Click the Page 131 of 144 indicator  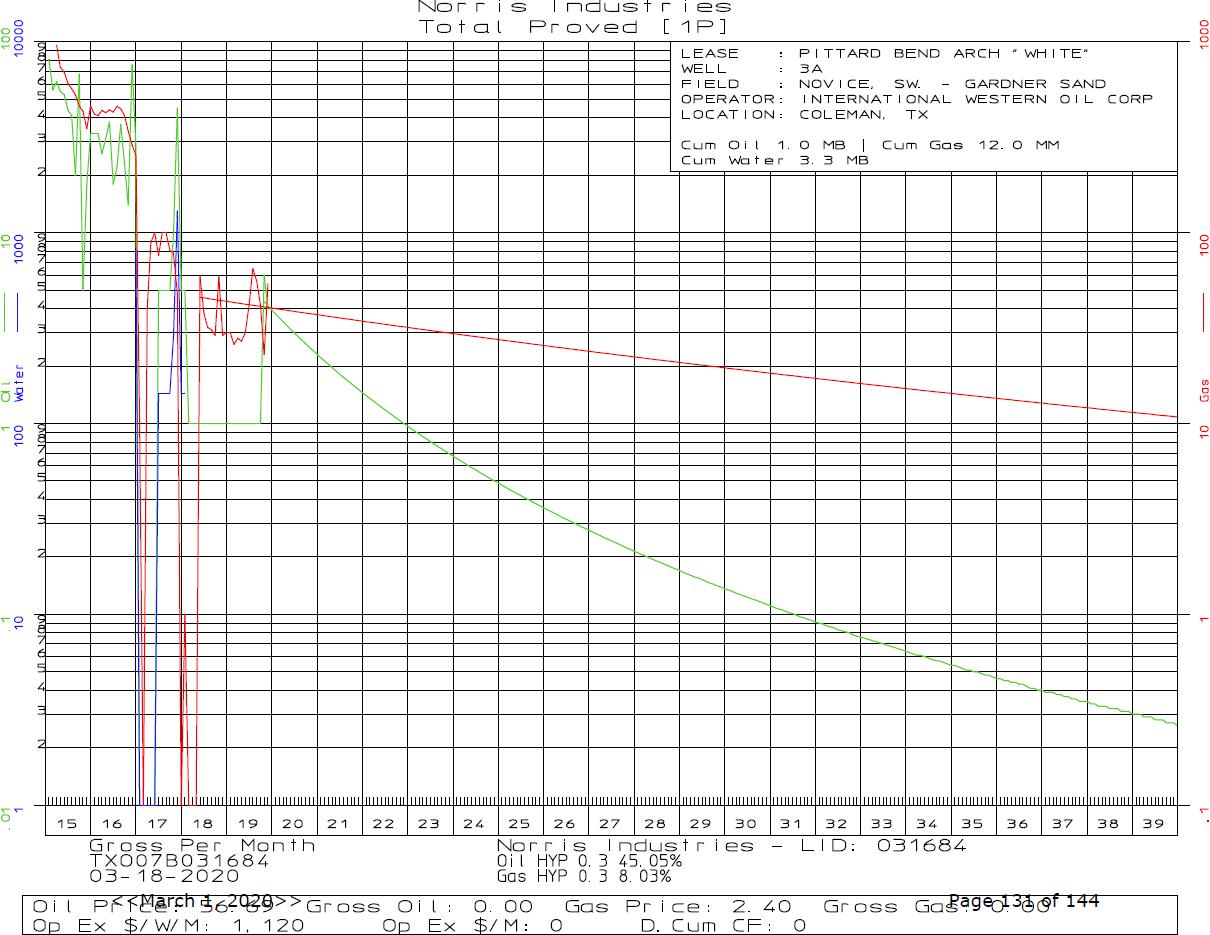pos(1023,901)
